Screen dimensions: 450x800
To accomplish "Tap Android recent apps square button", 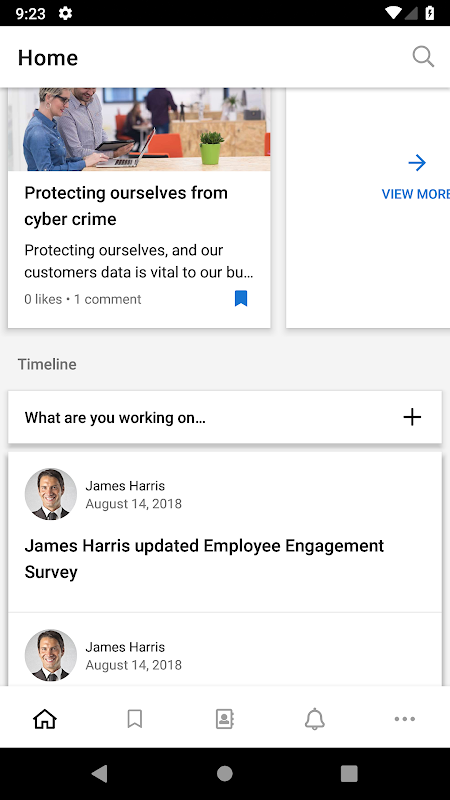I will pos(349,774).
